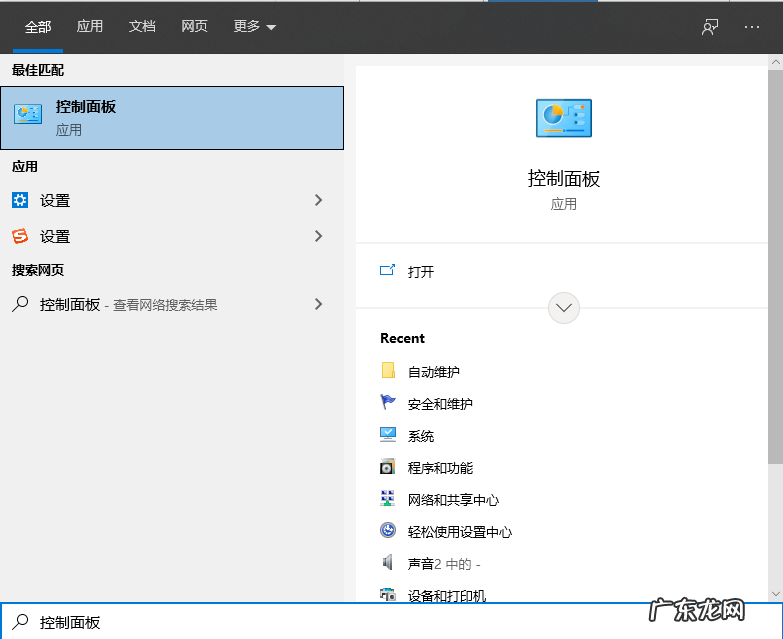
Task: Click the 控制面板 title in preview pane
Action: [x=564, y=179]
